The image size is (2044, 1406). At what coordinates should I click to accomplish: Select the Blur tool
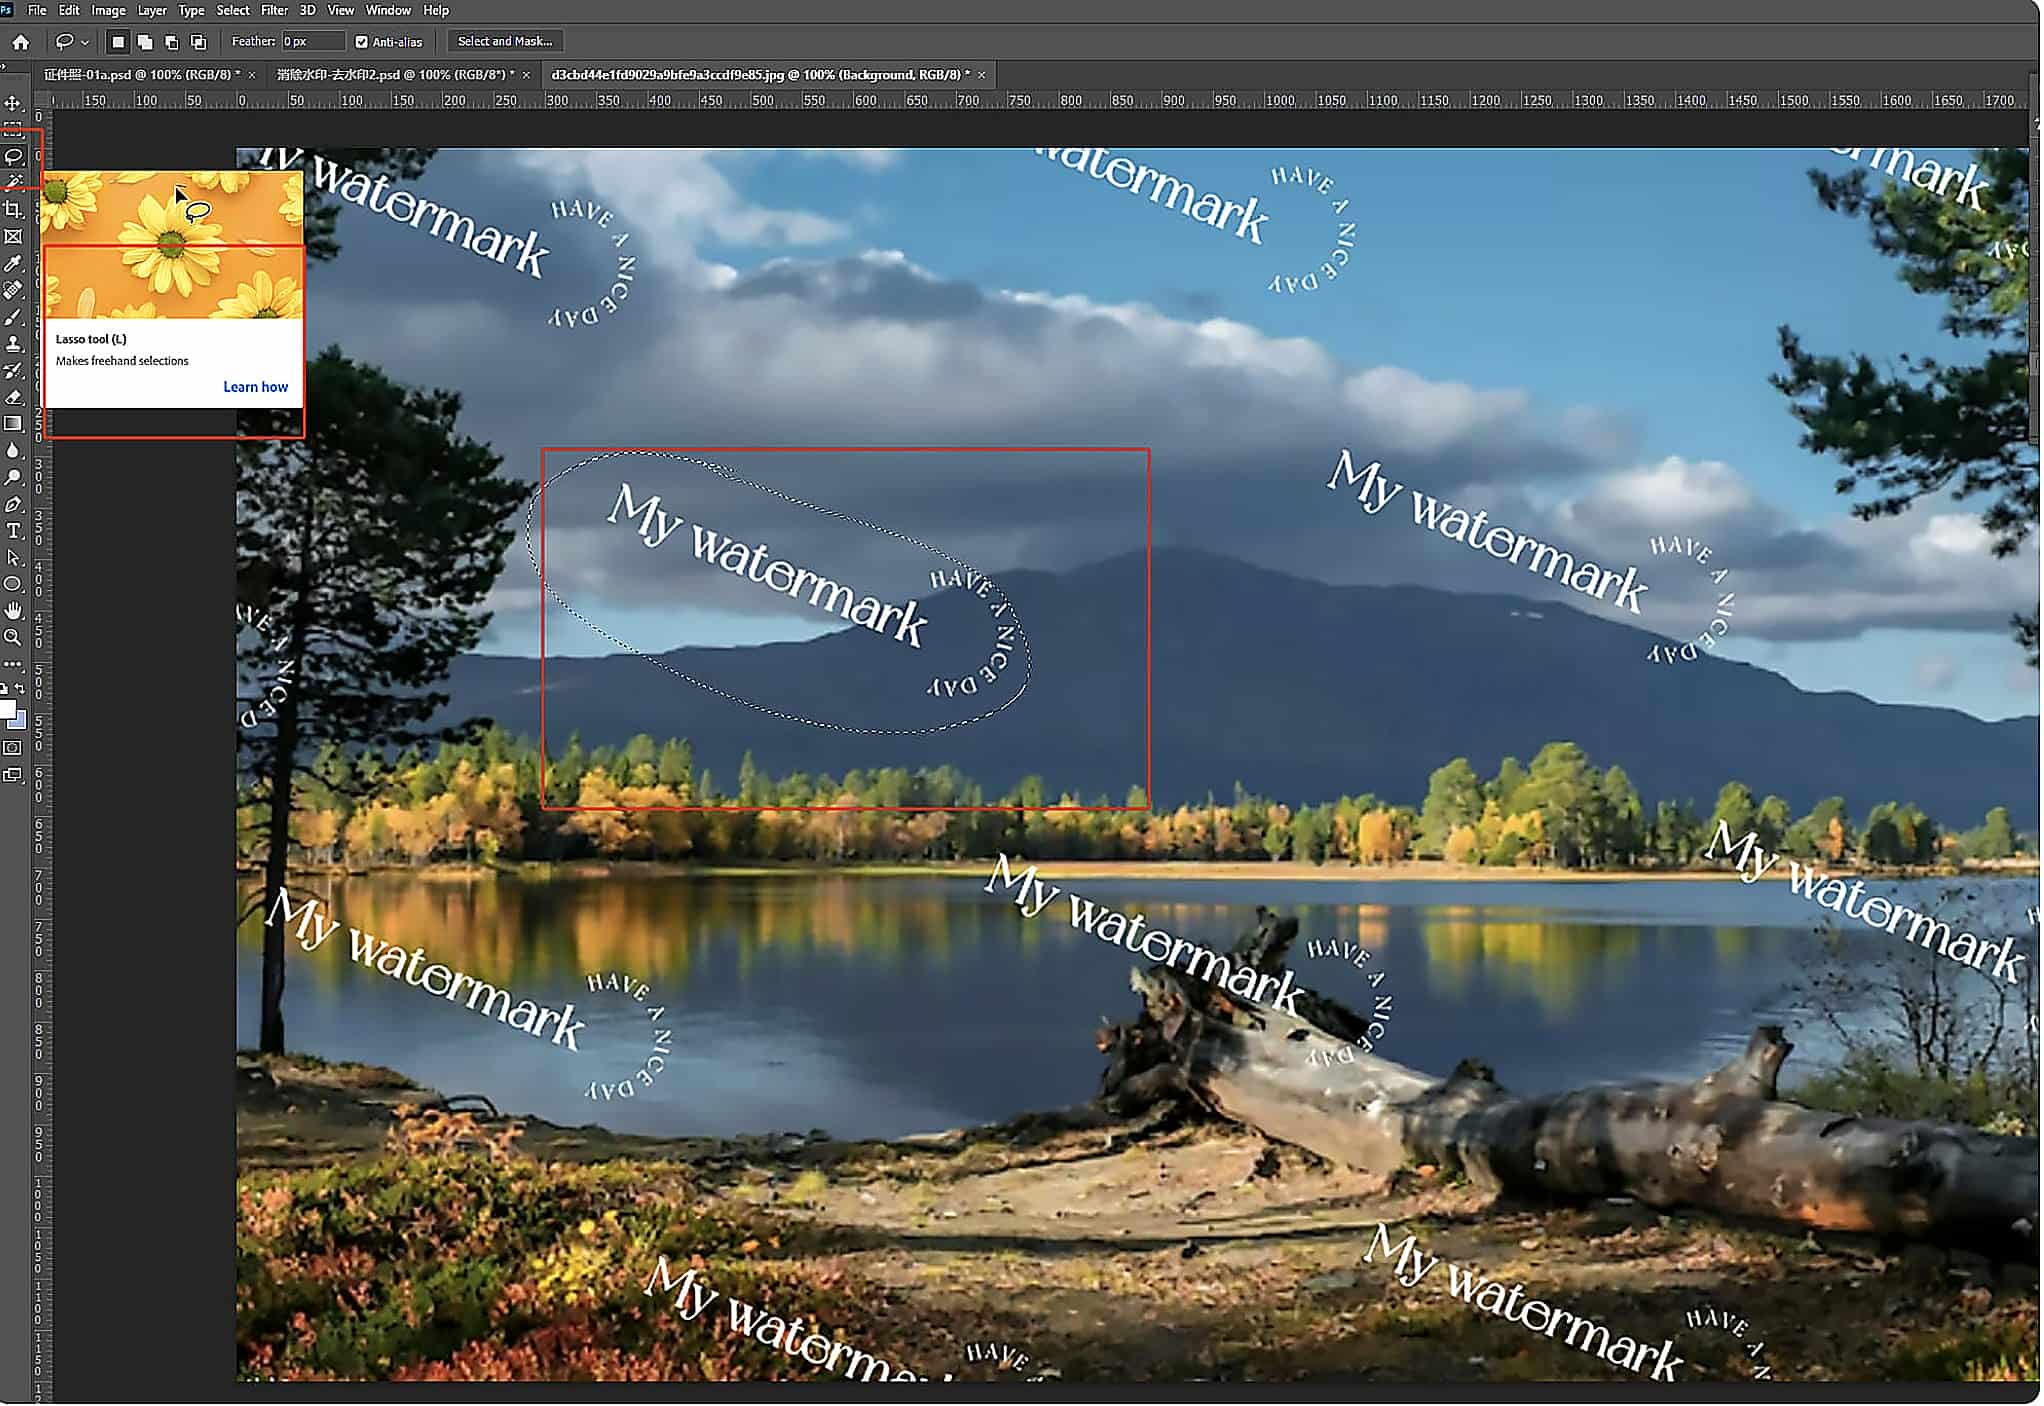(x=13, y=451)
